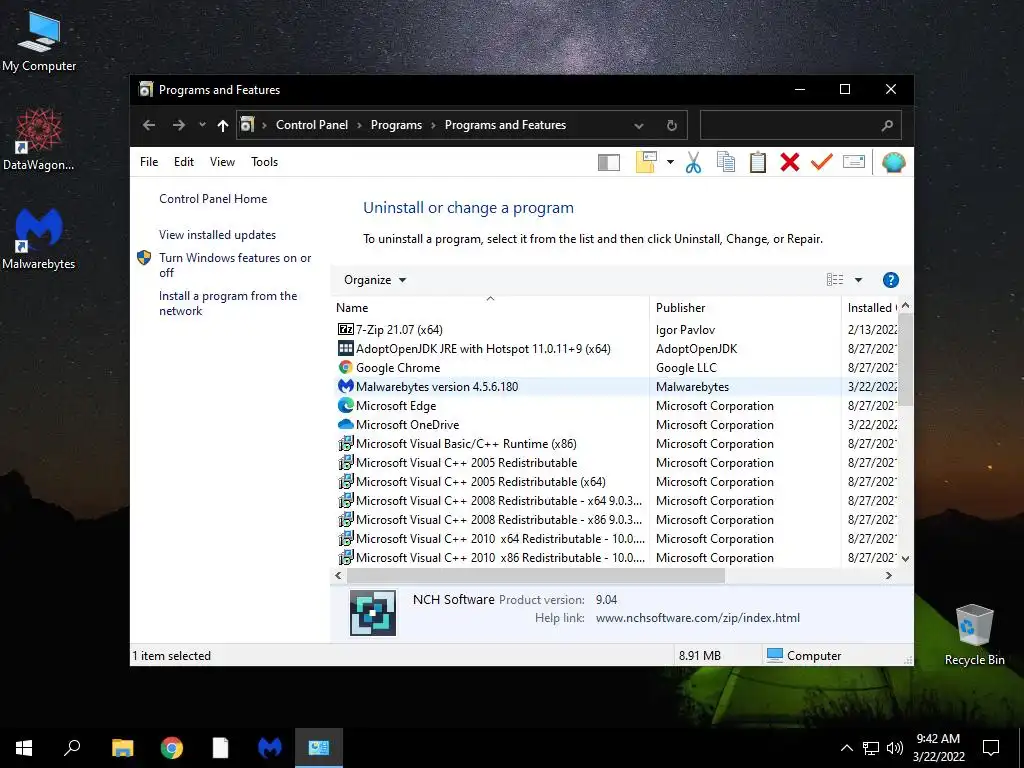Open the view options dropdown arrow
The image size is (1024, 768).
(x=858, y=280)
